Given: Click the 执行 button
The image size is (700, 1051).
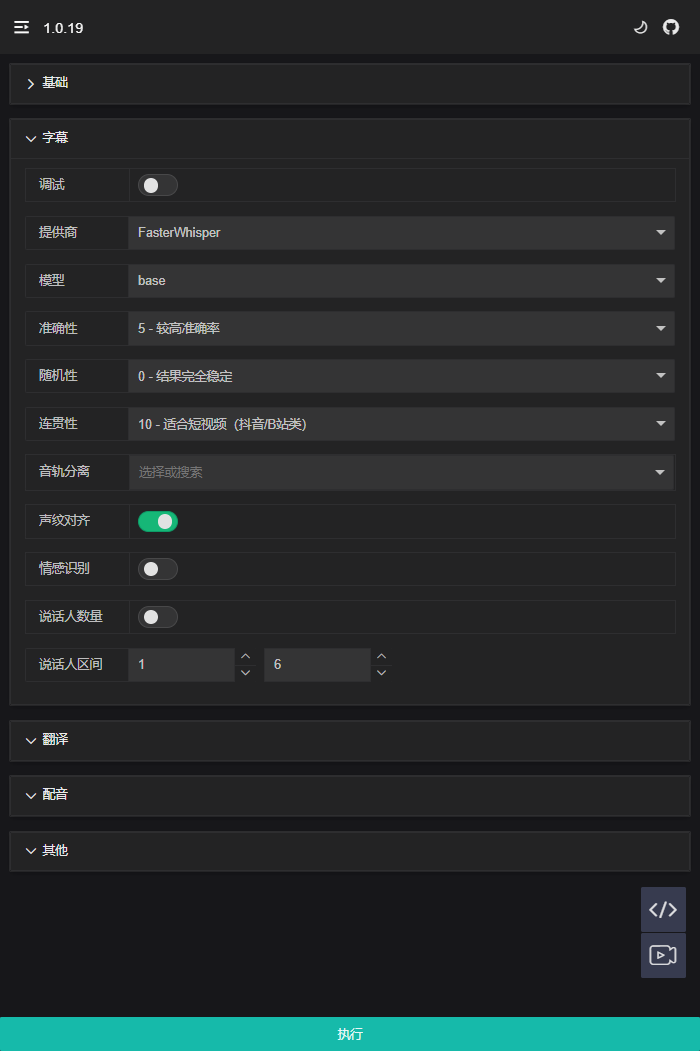Looking at the screenshot, I should pos(350,1034).
